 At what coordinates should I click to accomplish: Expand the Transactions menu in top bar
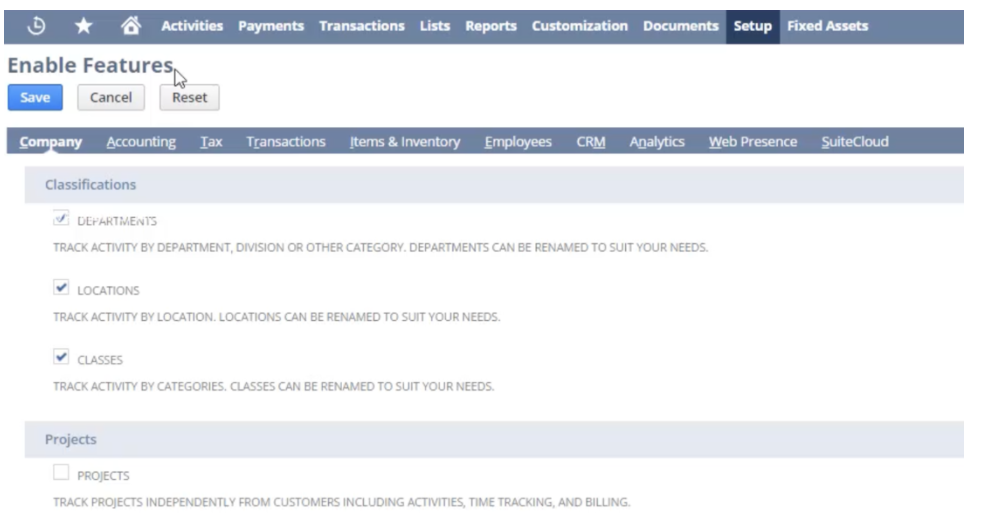point(361,26)
